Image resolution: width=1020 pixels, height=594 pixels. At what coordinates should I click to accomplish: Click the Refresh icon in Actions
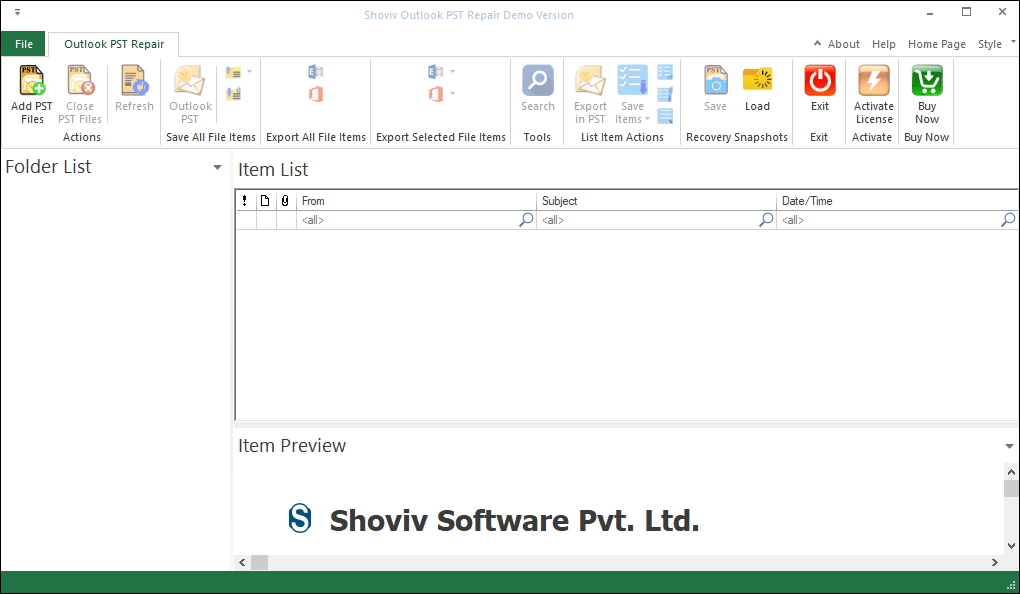(134, 80)
